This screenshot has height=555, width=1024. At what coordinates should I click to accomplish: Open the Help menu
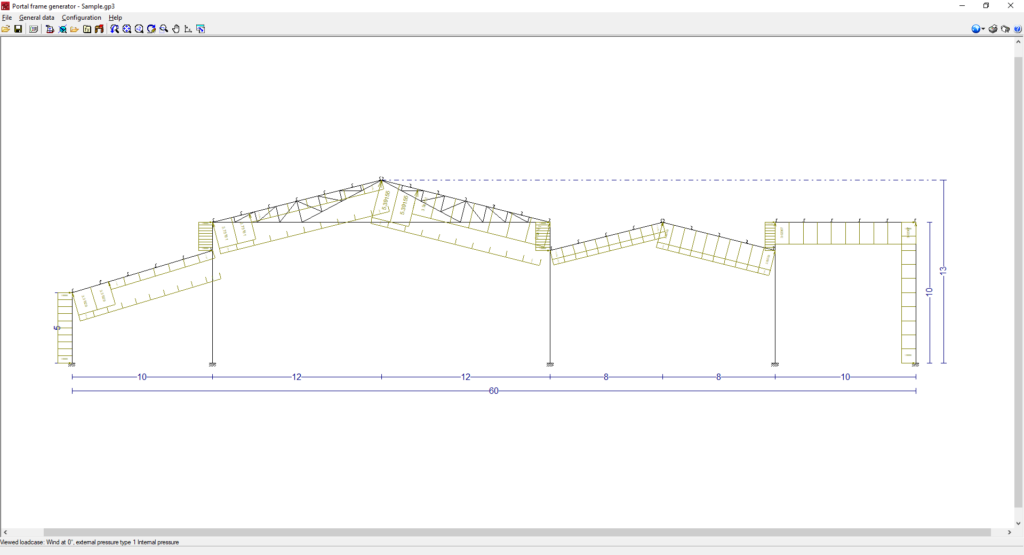pyautogui.click(x=116, y=18)
